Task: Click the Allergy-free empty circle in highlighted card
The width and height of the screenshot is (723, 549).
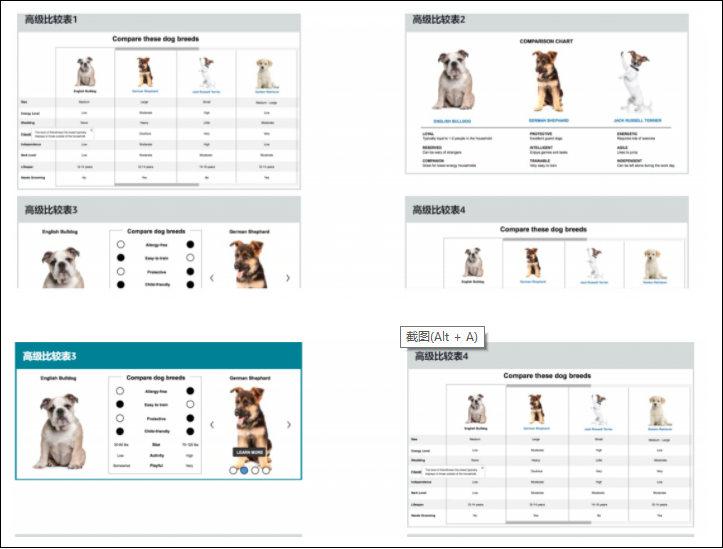Action: (x=120, y=392)
